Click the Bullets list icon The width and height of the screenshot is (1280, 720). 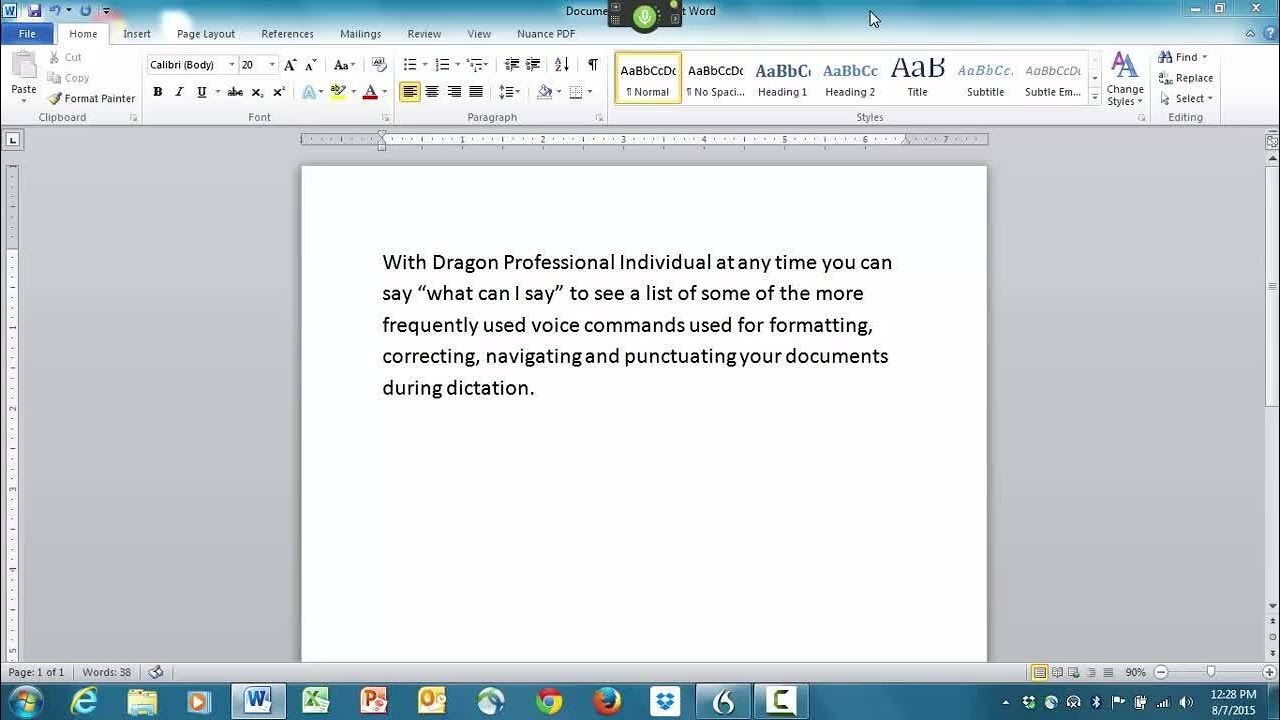pyautogui.click(x=410, y=65)
